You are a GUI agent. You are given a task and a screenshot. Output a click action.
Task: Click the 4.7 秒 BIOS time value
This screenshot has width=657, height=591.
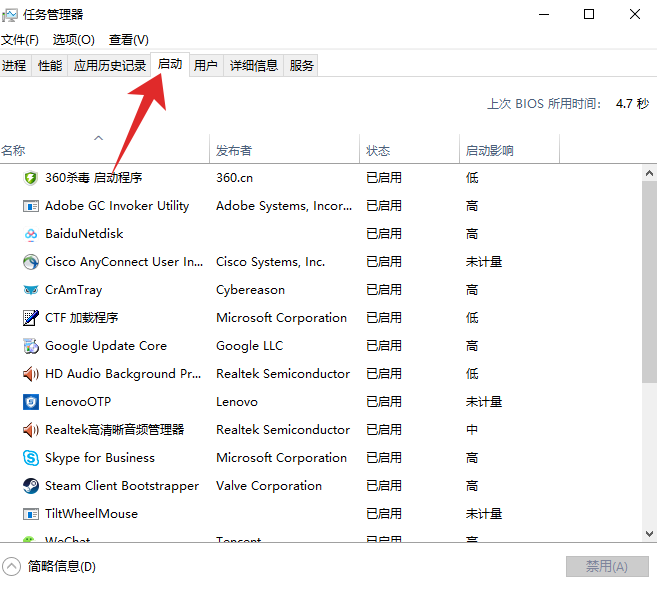point(632,104)
